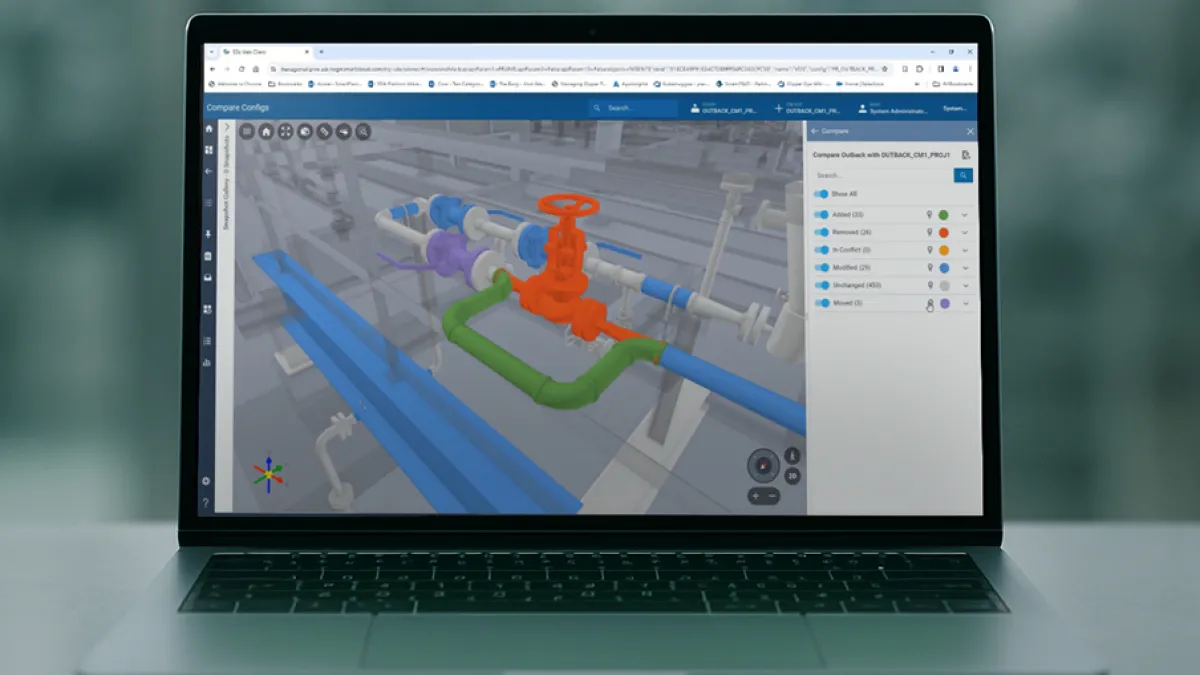The image size is (1200, 675).
Task: Switch to the active browser tab
Action: tap(246, 51)
